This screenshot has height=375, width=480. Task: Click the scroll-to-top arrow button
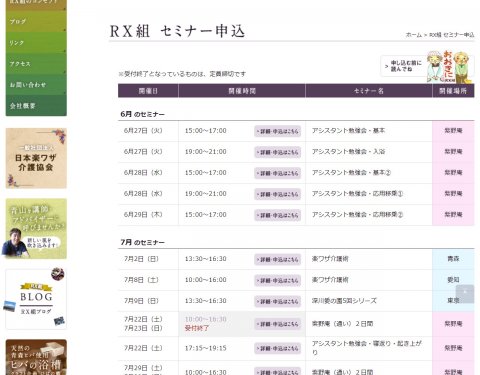point(465,294)
